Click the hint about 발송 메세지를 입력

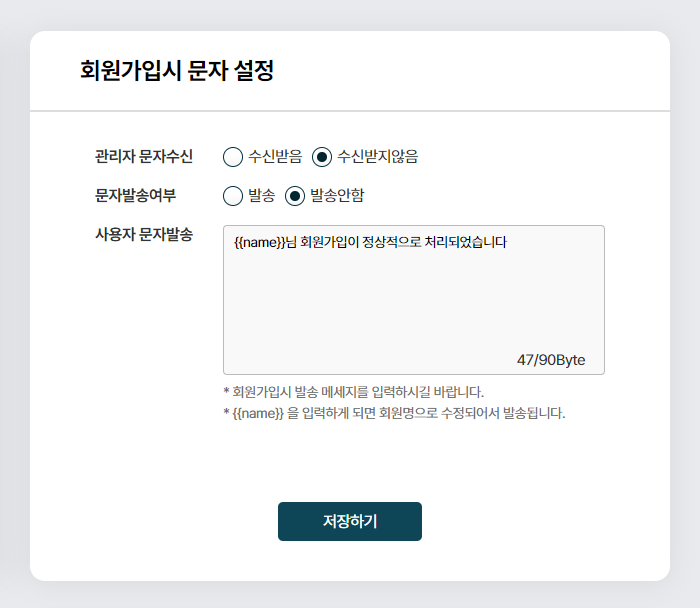click(x=354, y=392)
